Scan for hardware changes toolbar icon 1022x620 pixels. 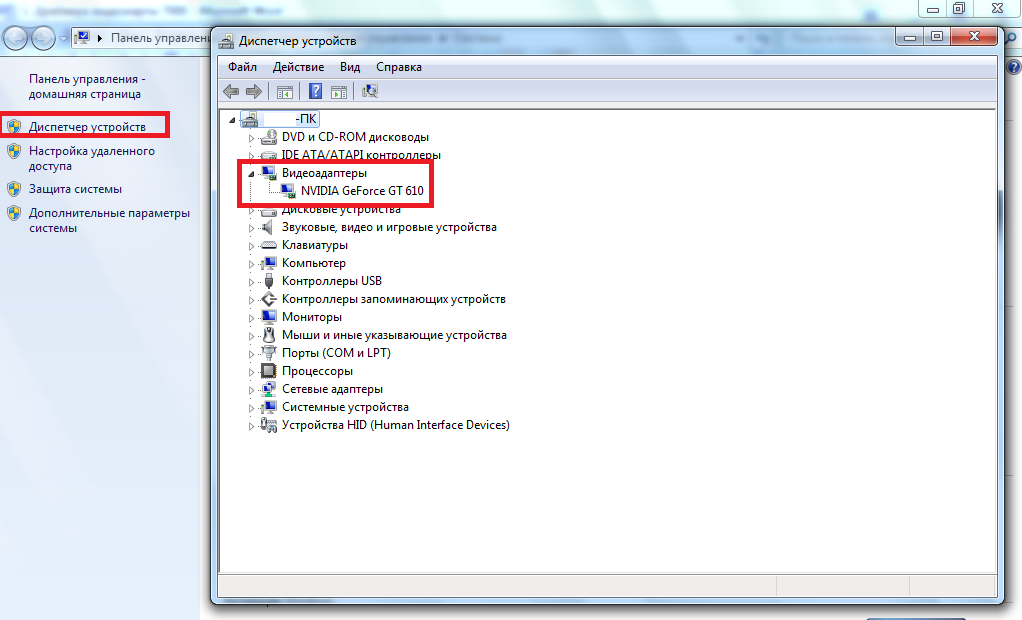tap(370, 91)
